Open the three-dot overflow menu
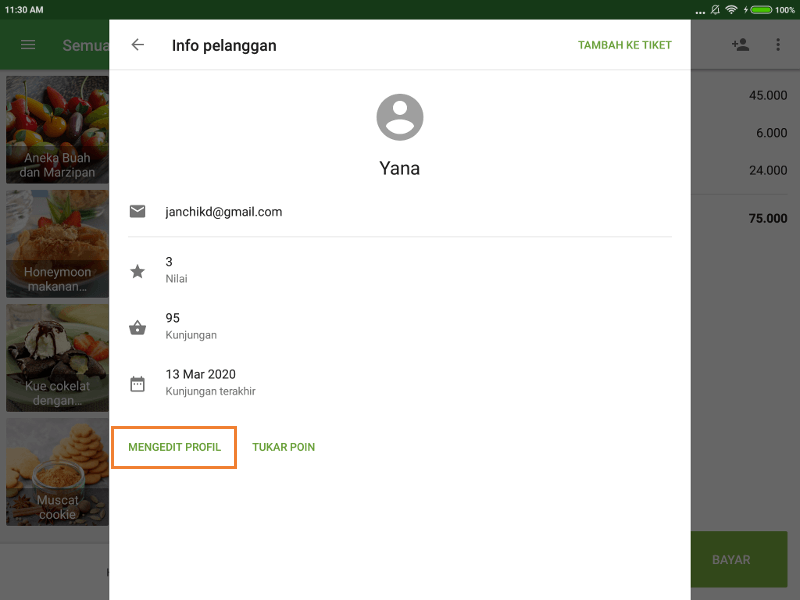Screen dimensions: 800x600 [778, 44]
